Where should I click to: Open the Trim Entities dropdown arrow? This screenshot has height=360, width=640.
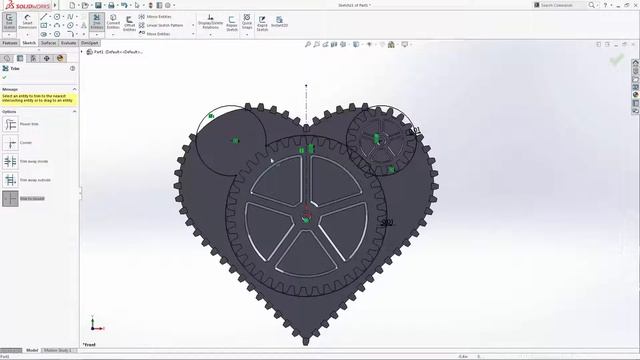coord(97,34)
